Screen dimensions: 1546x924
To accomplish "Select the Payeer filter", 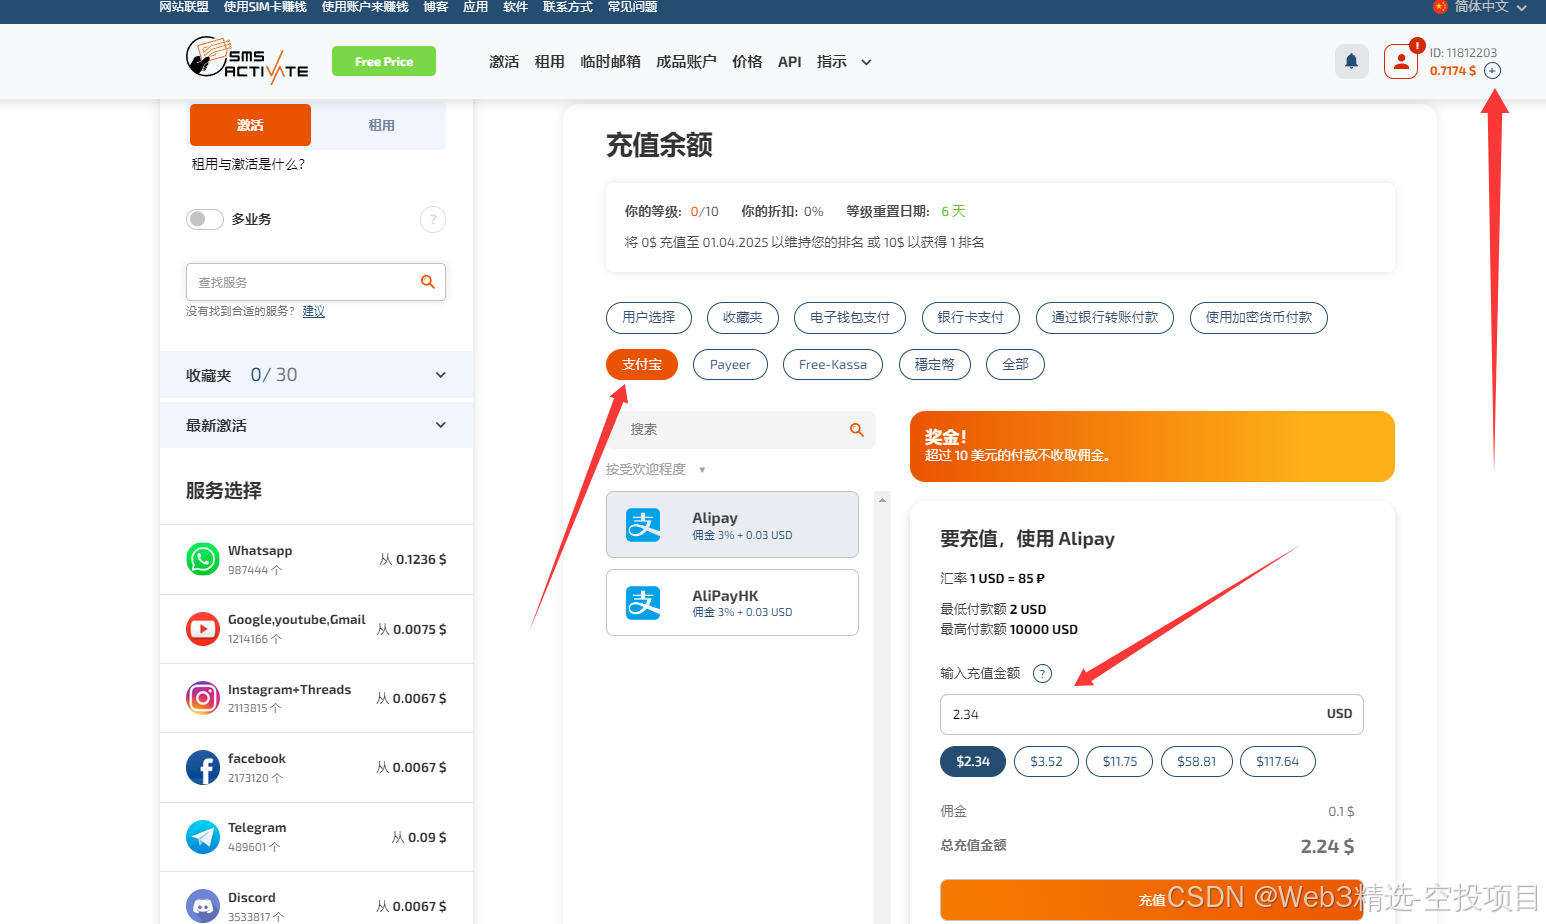I will 730,365.
